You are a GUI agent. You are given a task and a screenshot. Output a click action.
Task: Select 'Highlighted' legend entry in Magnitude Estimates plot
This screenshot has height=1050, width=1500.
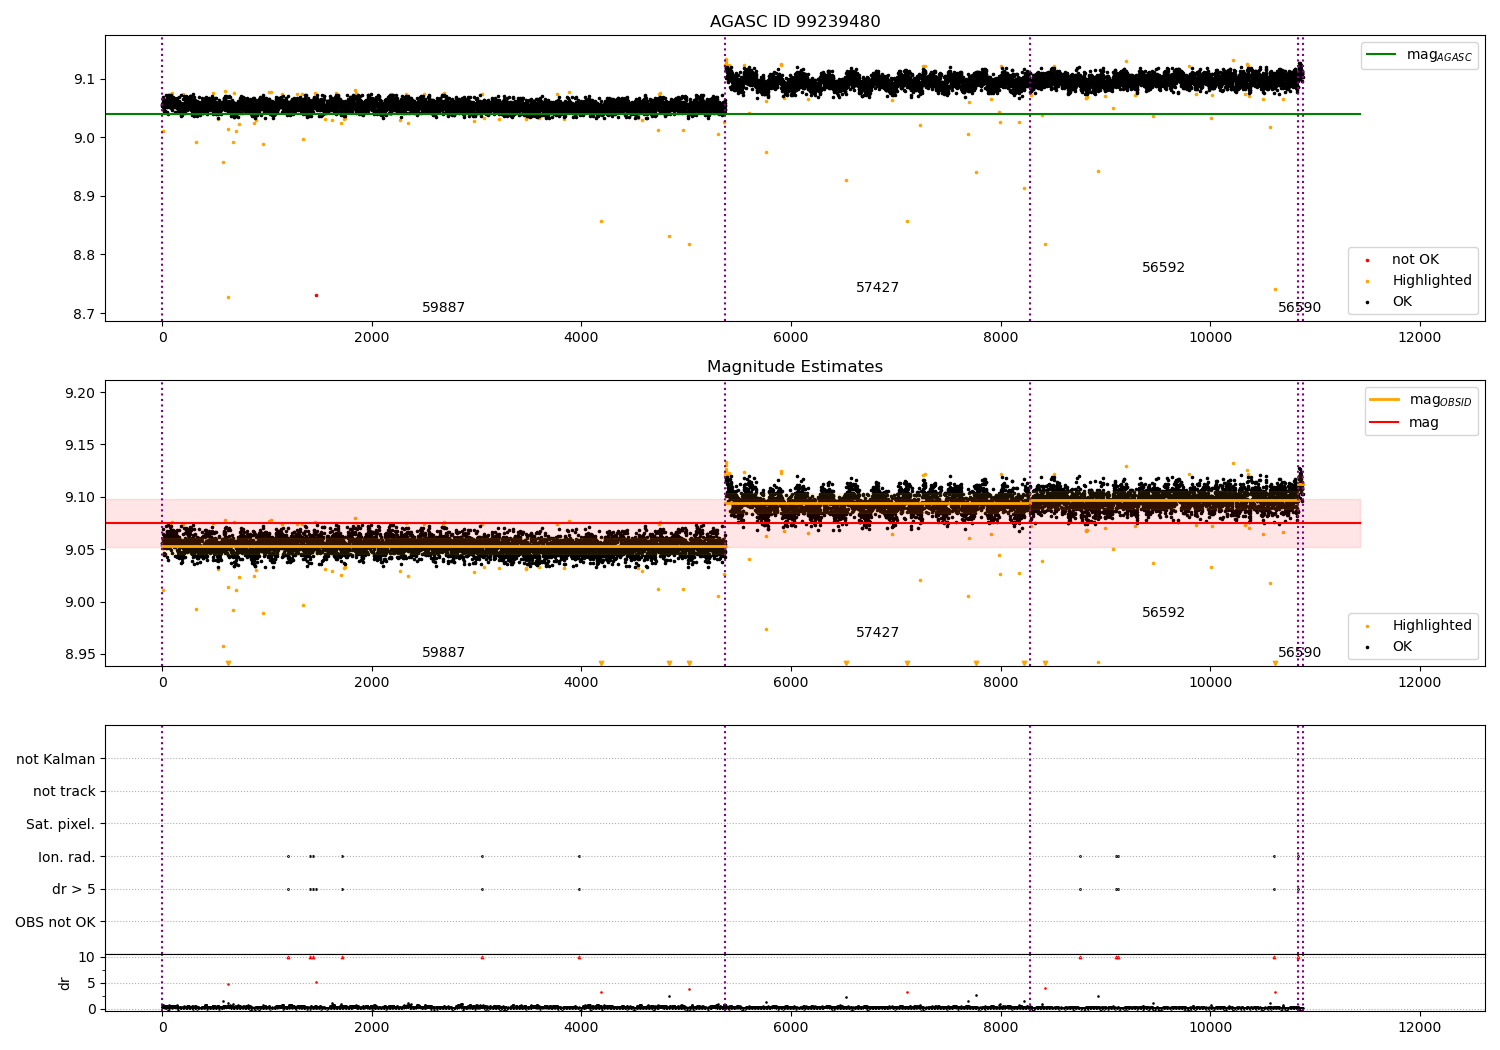point(1432,626)
